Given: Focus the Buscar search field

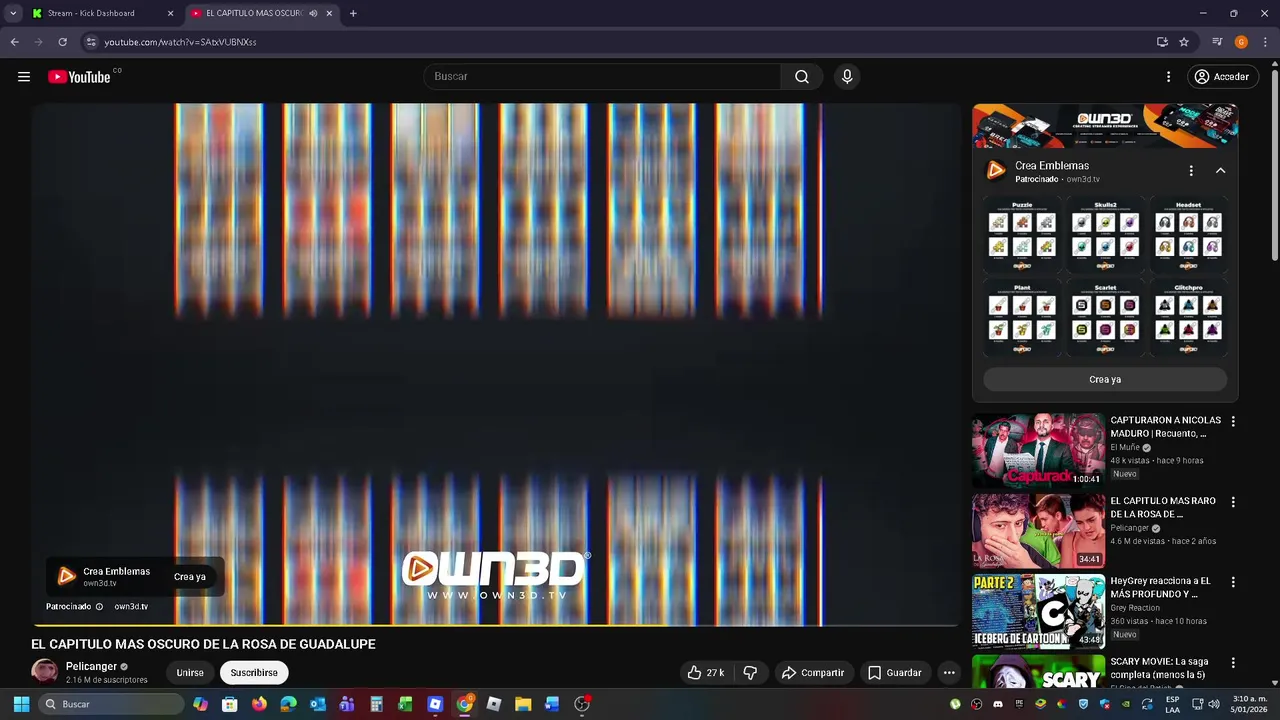Looking at the screenshot, I should tap(603, 77).
